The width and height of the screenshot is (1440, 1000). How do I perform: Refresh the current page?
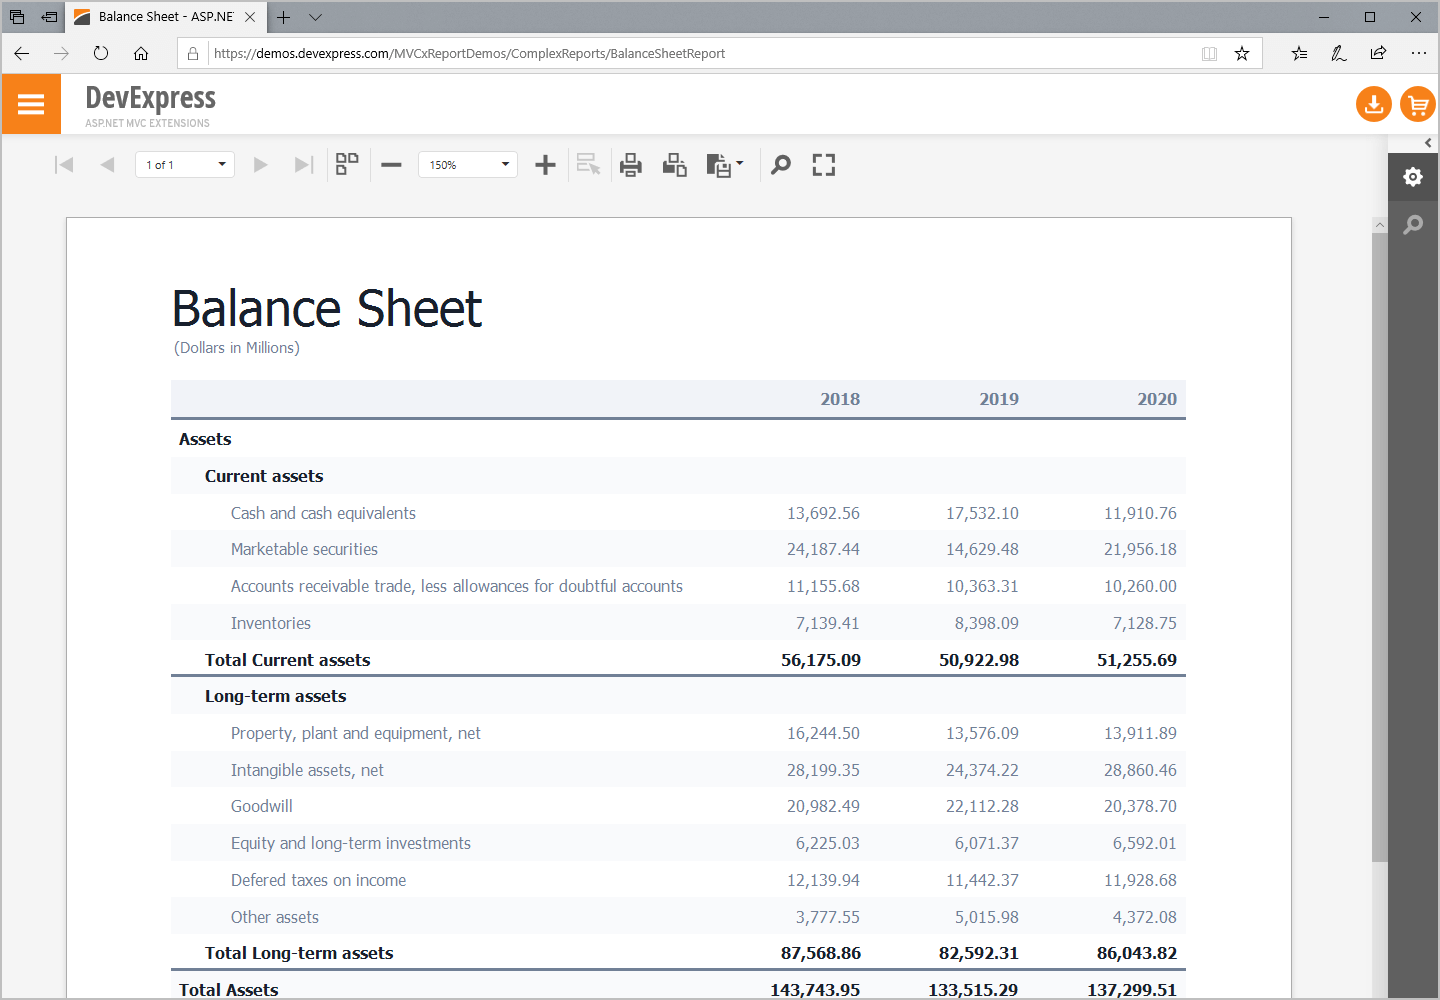pyautogui.click(x=100, y=53)
